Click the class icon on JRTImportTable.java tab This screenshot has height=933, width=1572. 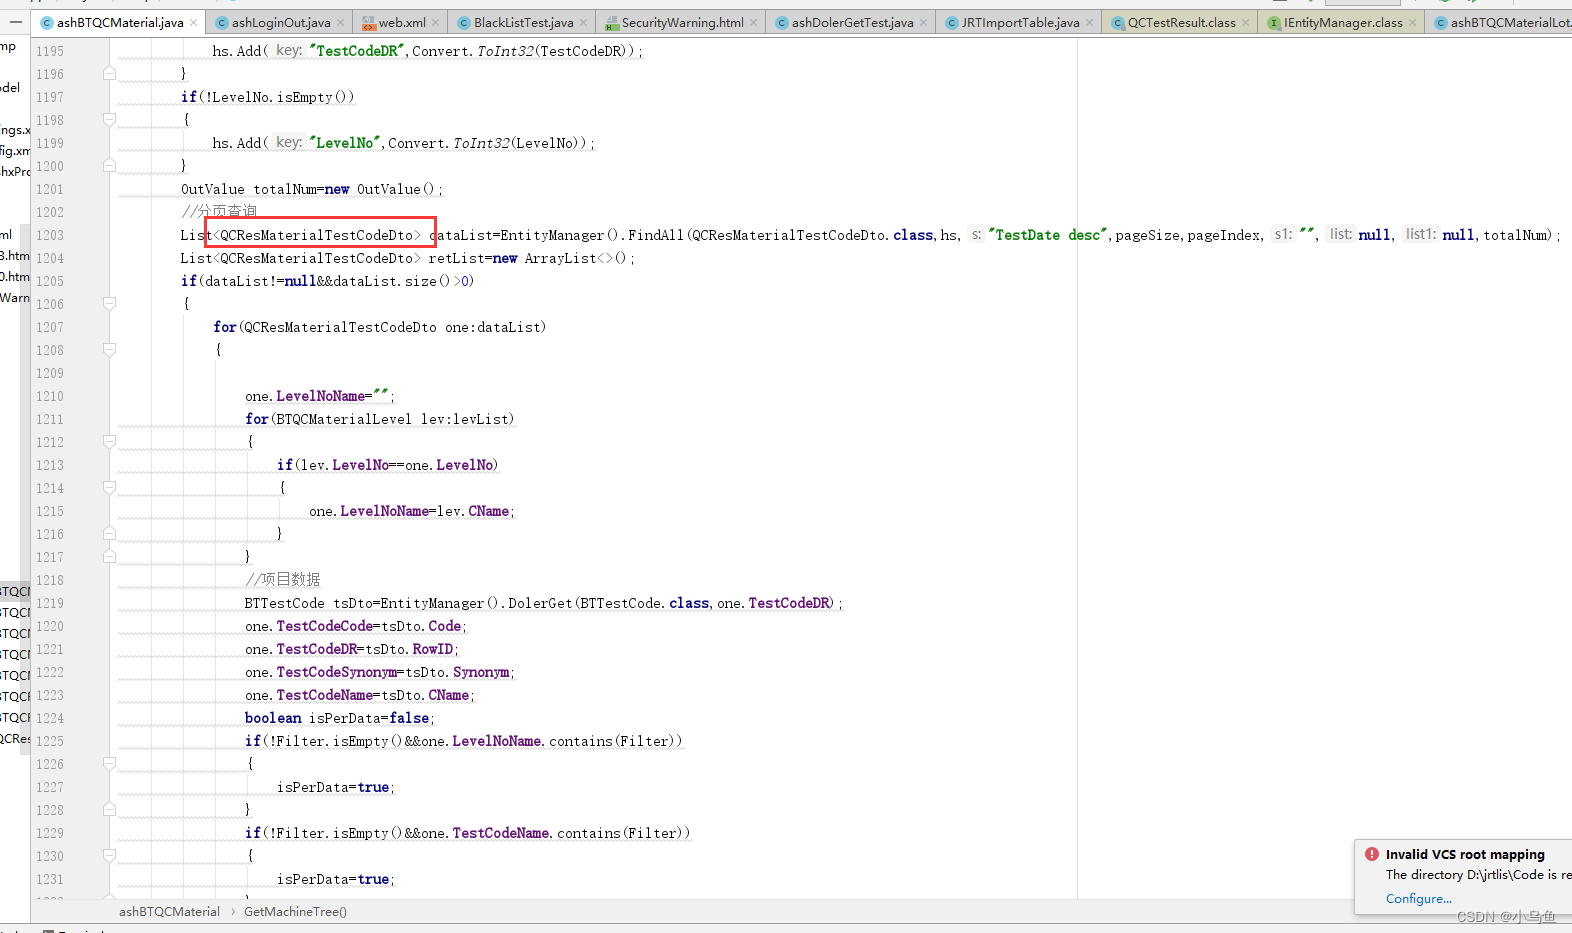[x=952, y=22]
